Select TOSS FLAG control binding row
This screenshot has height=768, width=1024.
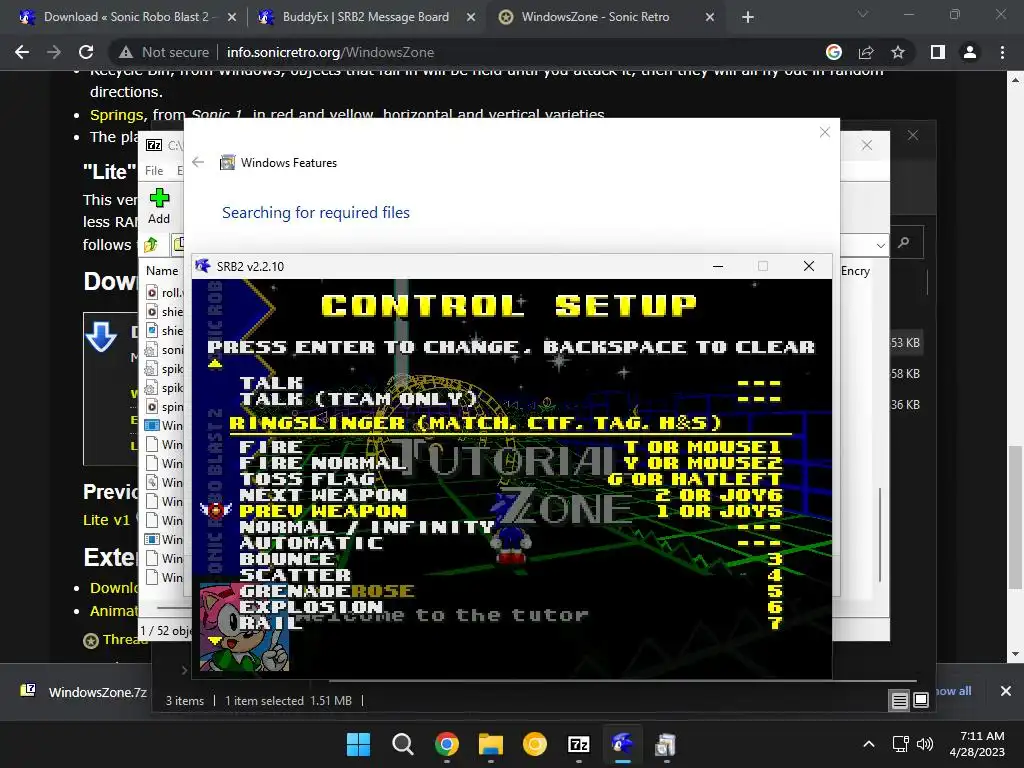(509, 479)
